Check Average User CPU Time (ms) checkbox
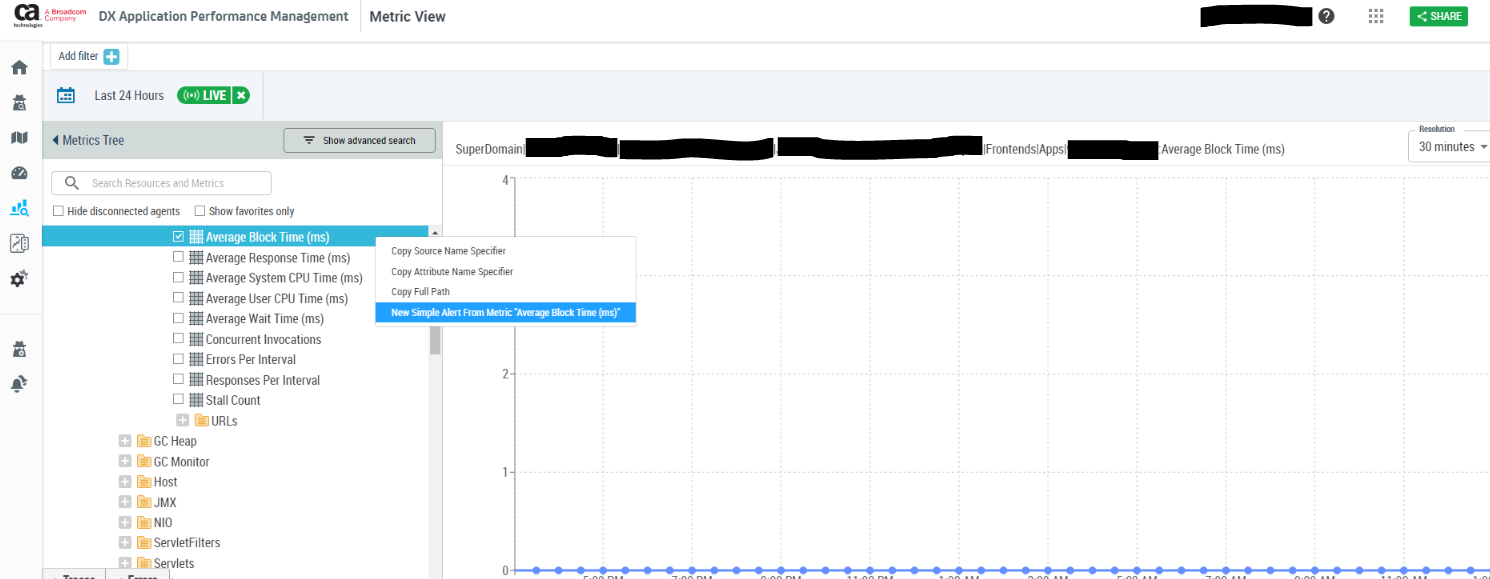This screenshot has width=1490, height=579. [178, 298]
